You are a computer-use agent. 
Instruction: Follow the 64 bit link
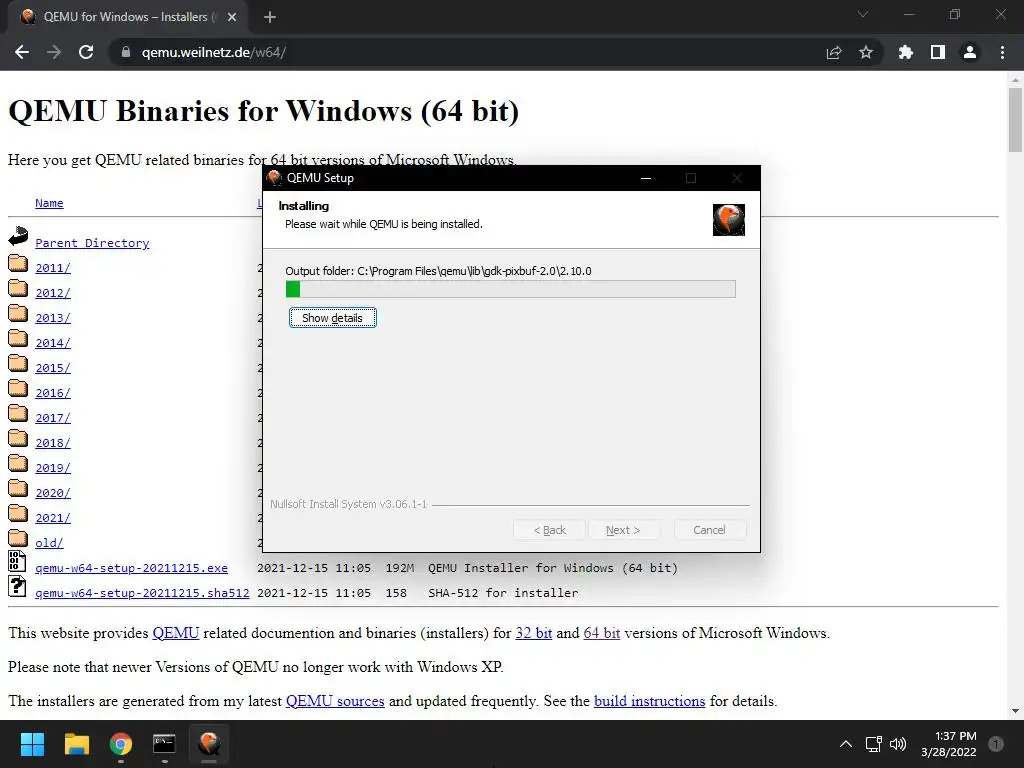tap(601, 633)
